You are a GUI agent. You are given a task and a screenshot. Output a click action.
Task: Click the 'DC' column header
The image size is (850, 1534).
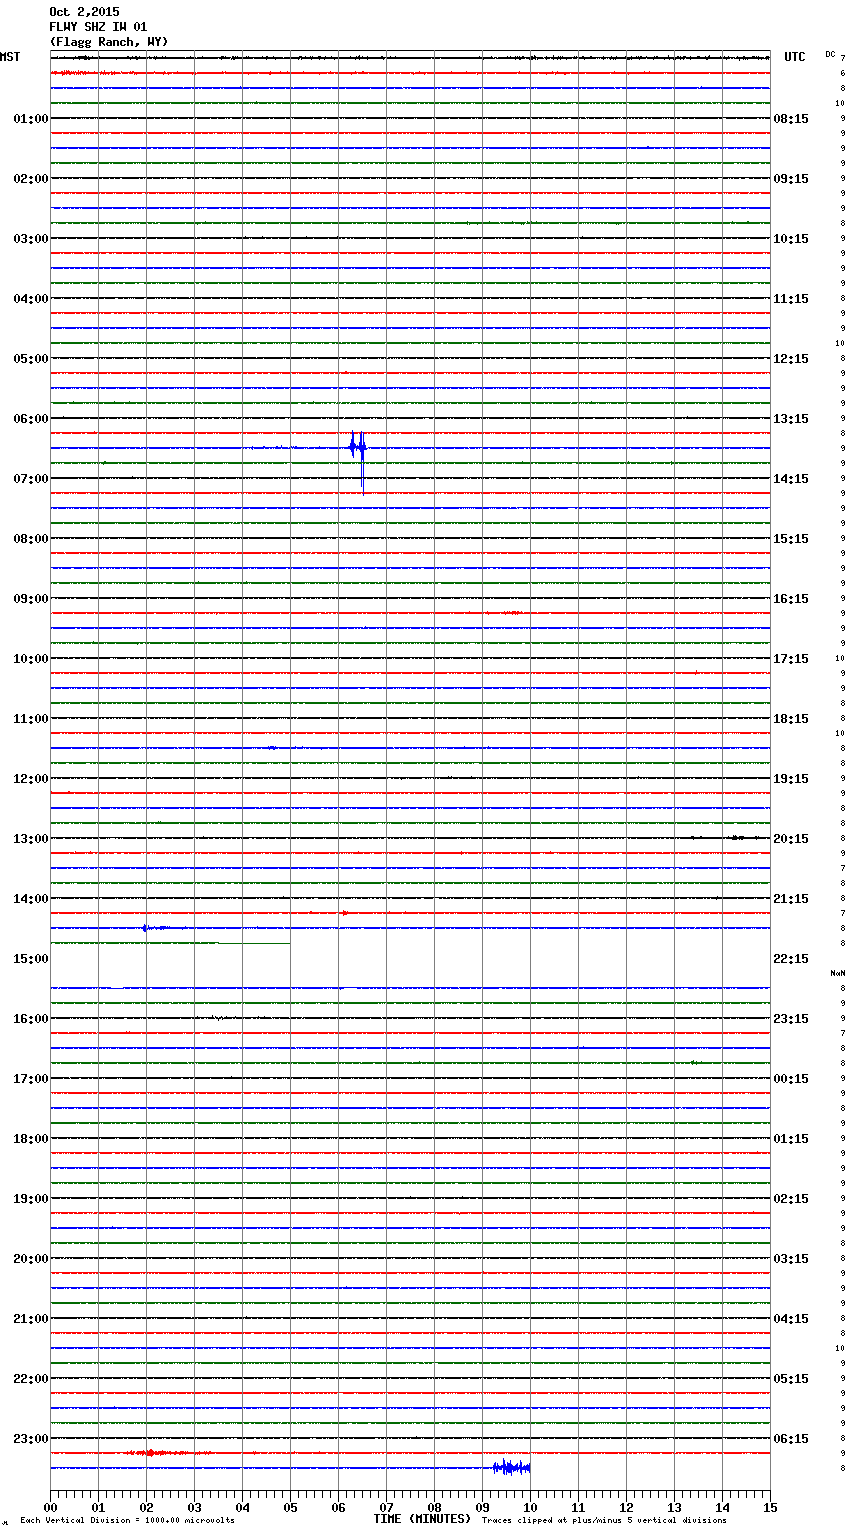(830, 54)
